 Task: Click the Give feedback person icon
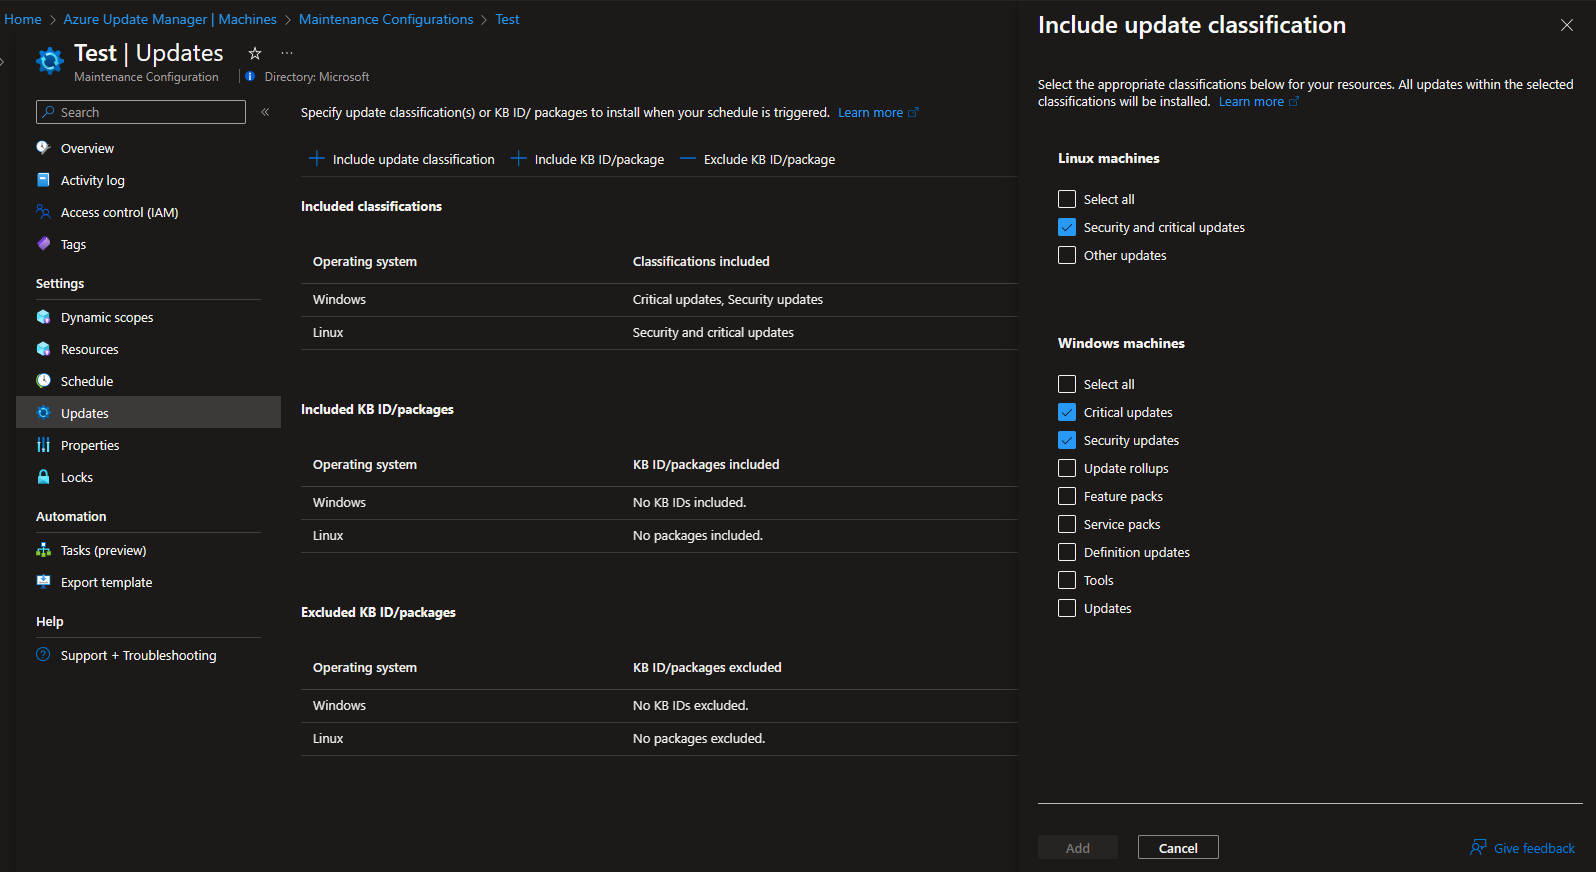[x=1478, y=848]
